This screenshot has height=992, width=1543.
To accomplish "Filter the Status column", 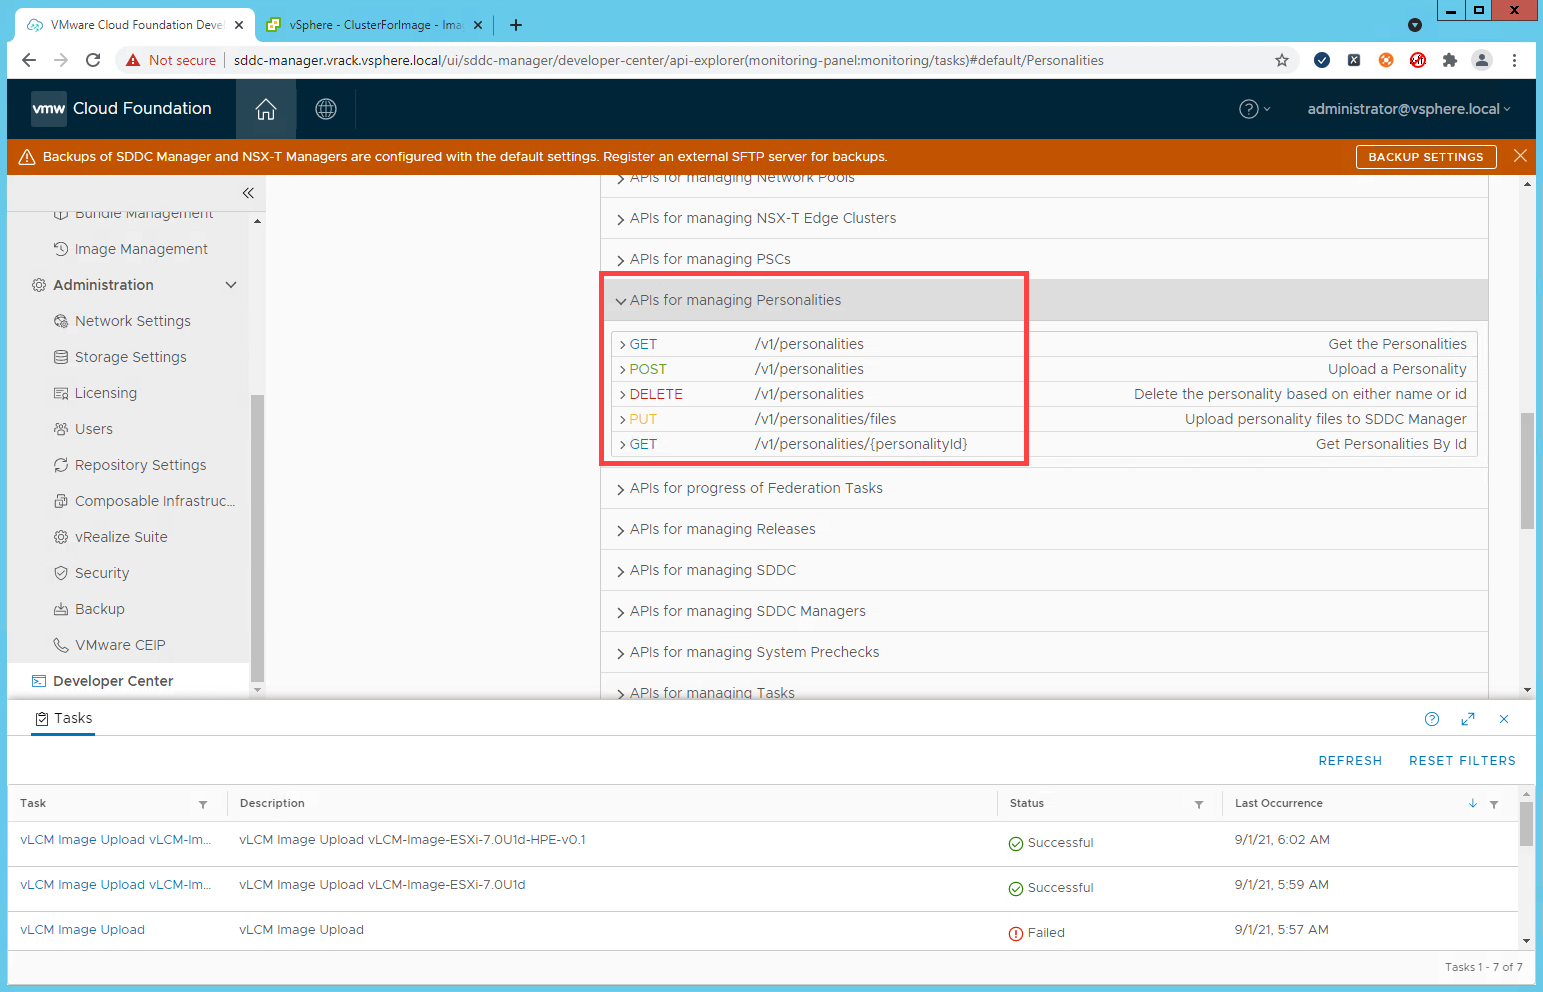I will coord(1199,804).
